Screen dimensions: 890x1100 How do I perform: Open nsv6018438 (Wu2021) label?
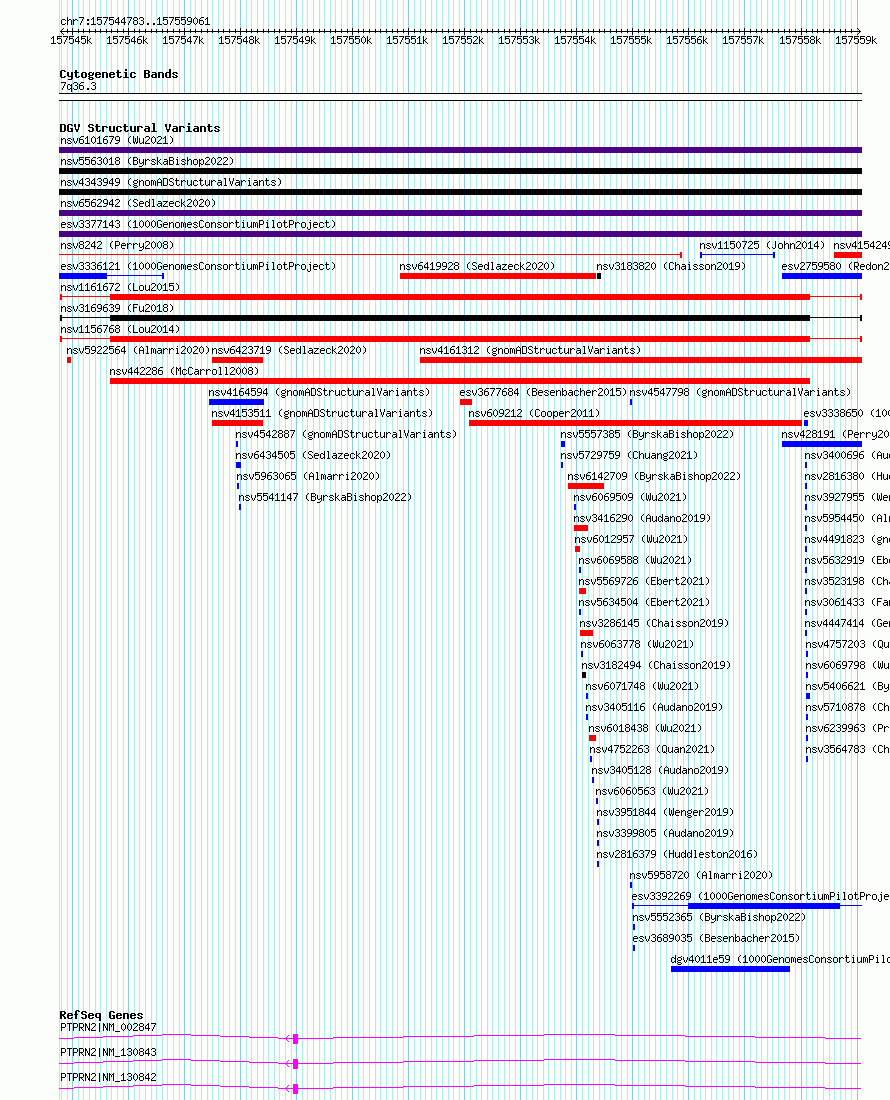click(x=645, y=730)
